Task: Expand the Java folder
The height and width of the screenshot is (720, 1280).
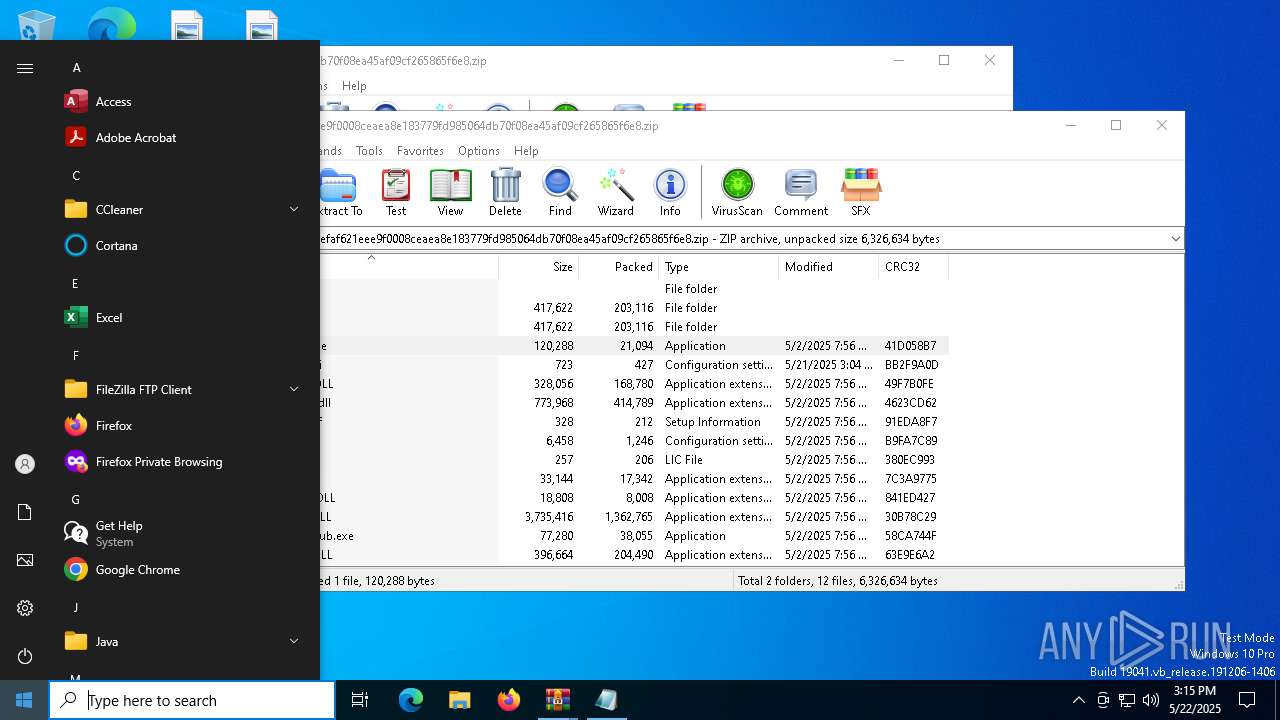Action: 294,641
